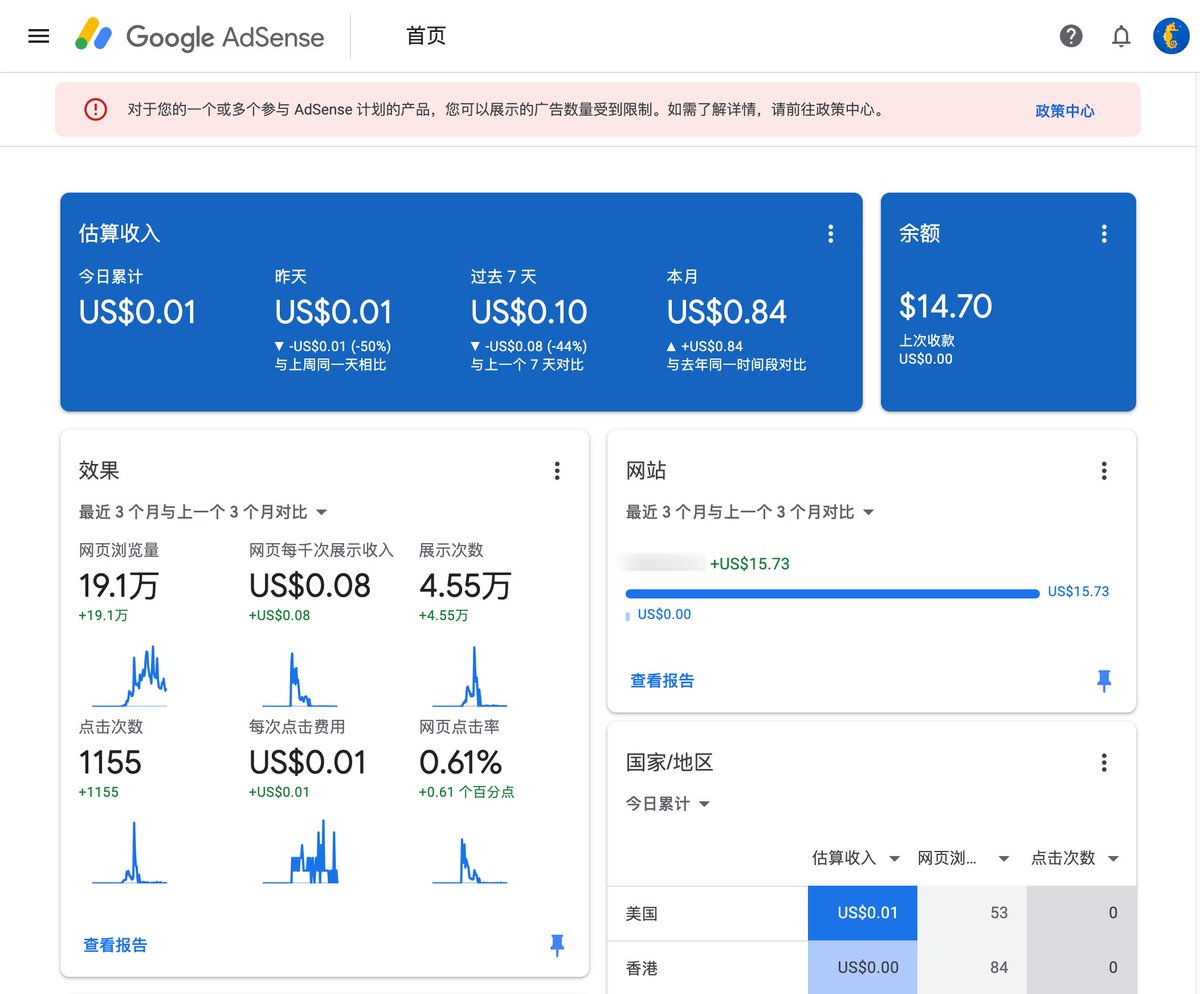This screenshot has width=1200, height=994.
Task: Click the 上次收款 US$0.00 label
Action: [927, 350]
